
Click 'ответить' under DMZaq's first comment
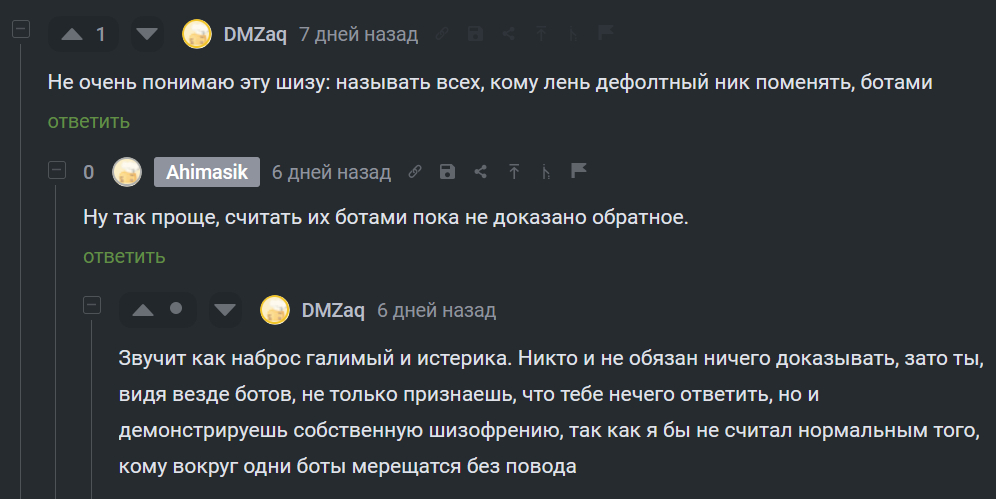[x=89, y=121]
